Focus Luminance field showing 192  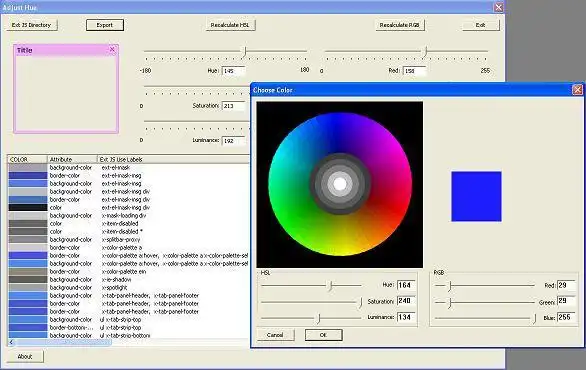click(233, 141)
